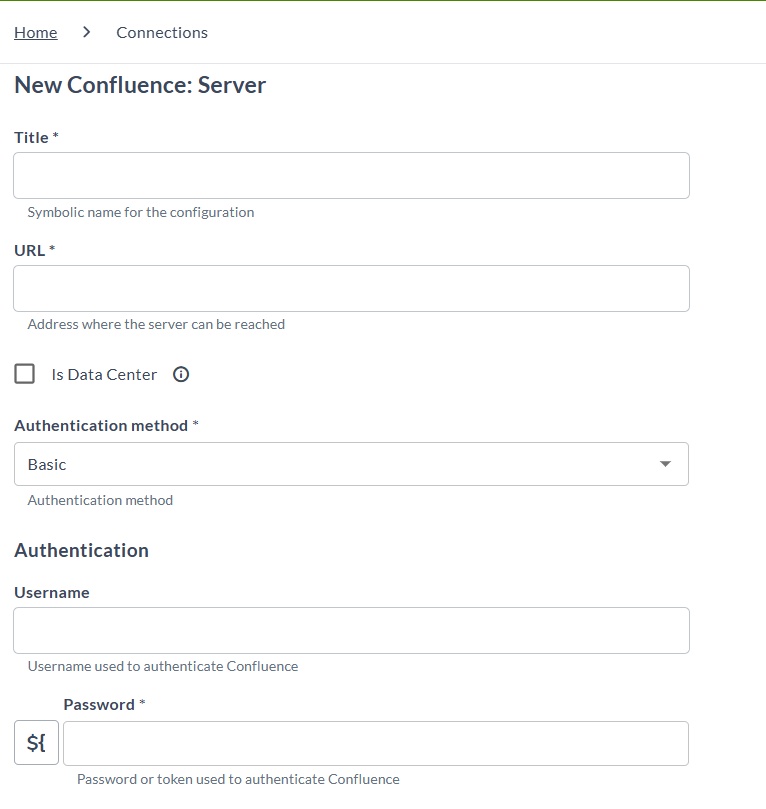Click the Username field label
The image size is (766, 809).
52,592
